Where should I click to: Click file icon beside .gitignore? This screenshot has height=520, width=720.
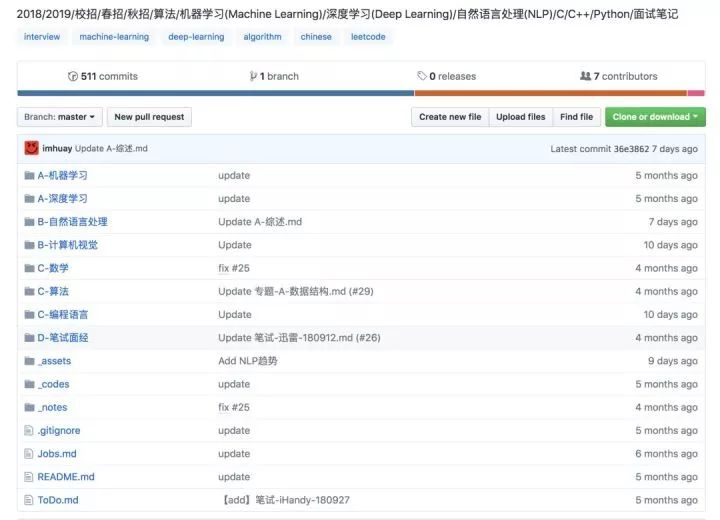coord(28,430)
